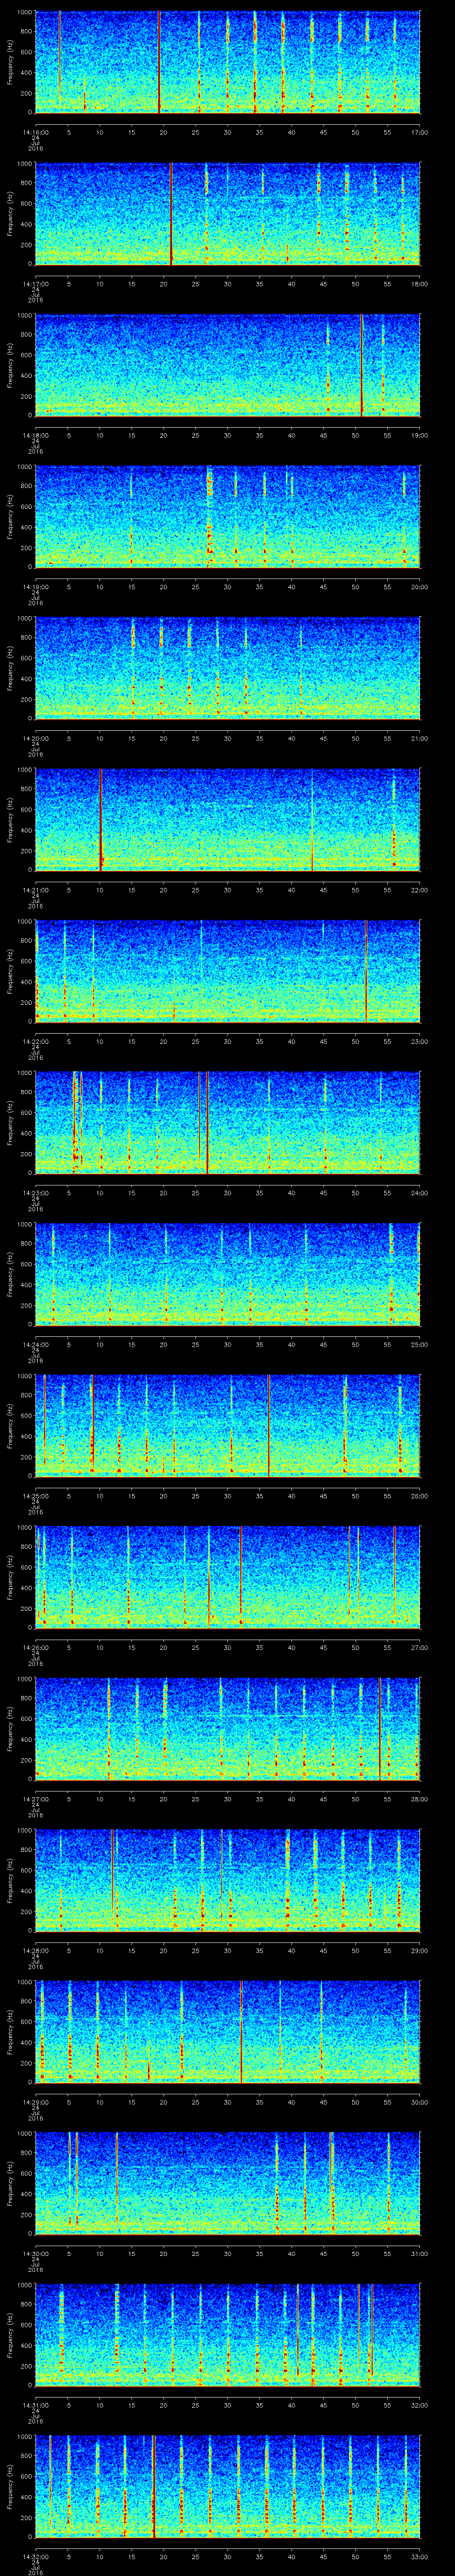This screenshot has height=2576, width=455.
Task: Select the '19:00' end time label
Action: (x=419, y=435)
